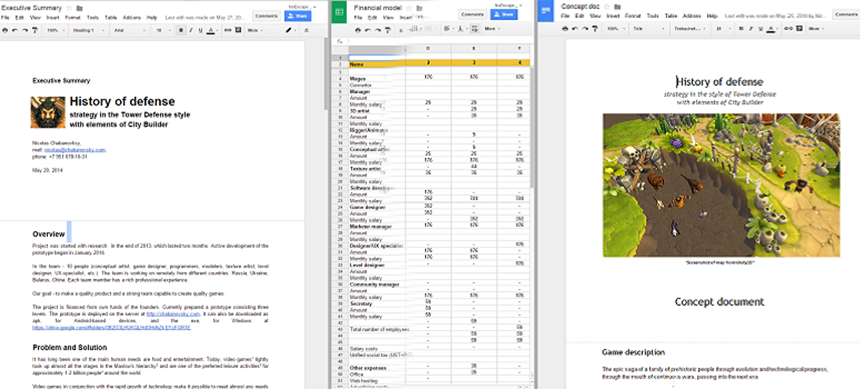This screenshot has width=860, height=389.
Task: Open vertical align dropdown in Financial model
Action: coord(462,29)
